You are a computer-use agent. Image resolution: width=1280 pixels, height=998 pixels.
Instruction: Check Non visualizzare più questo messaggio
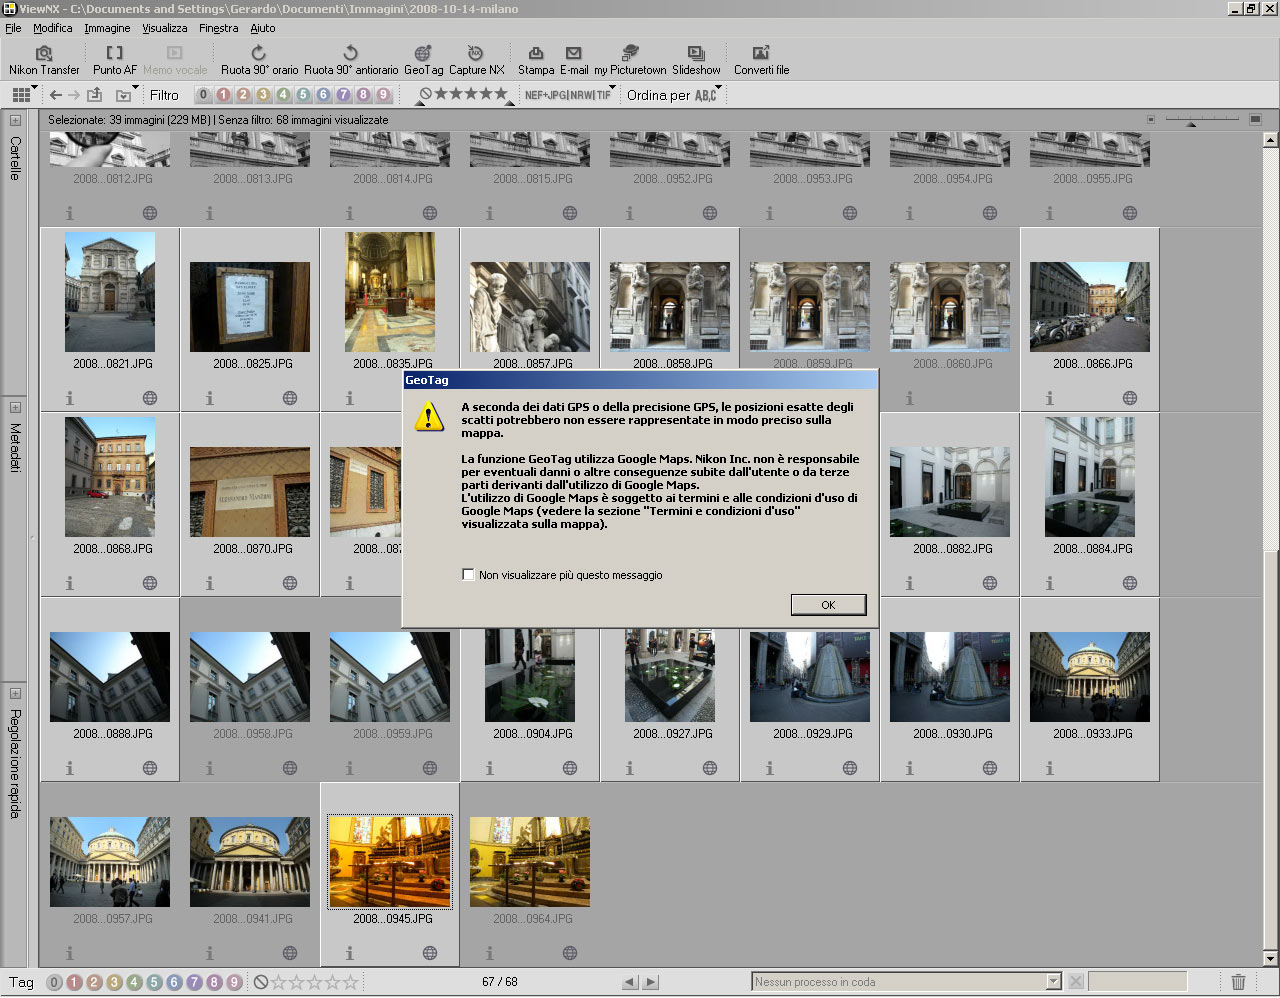tap(468, 575)
